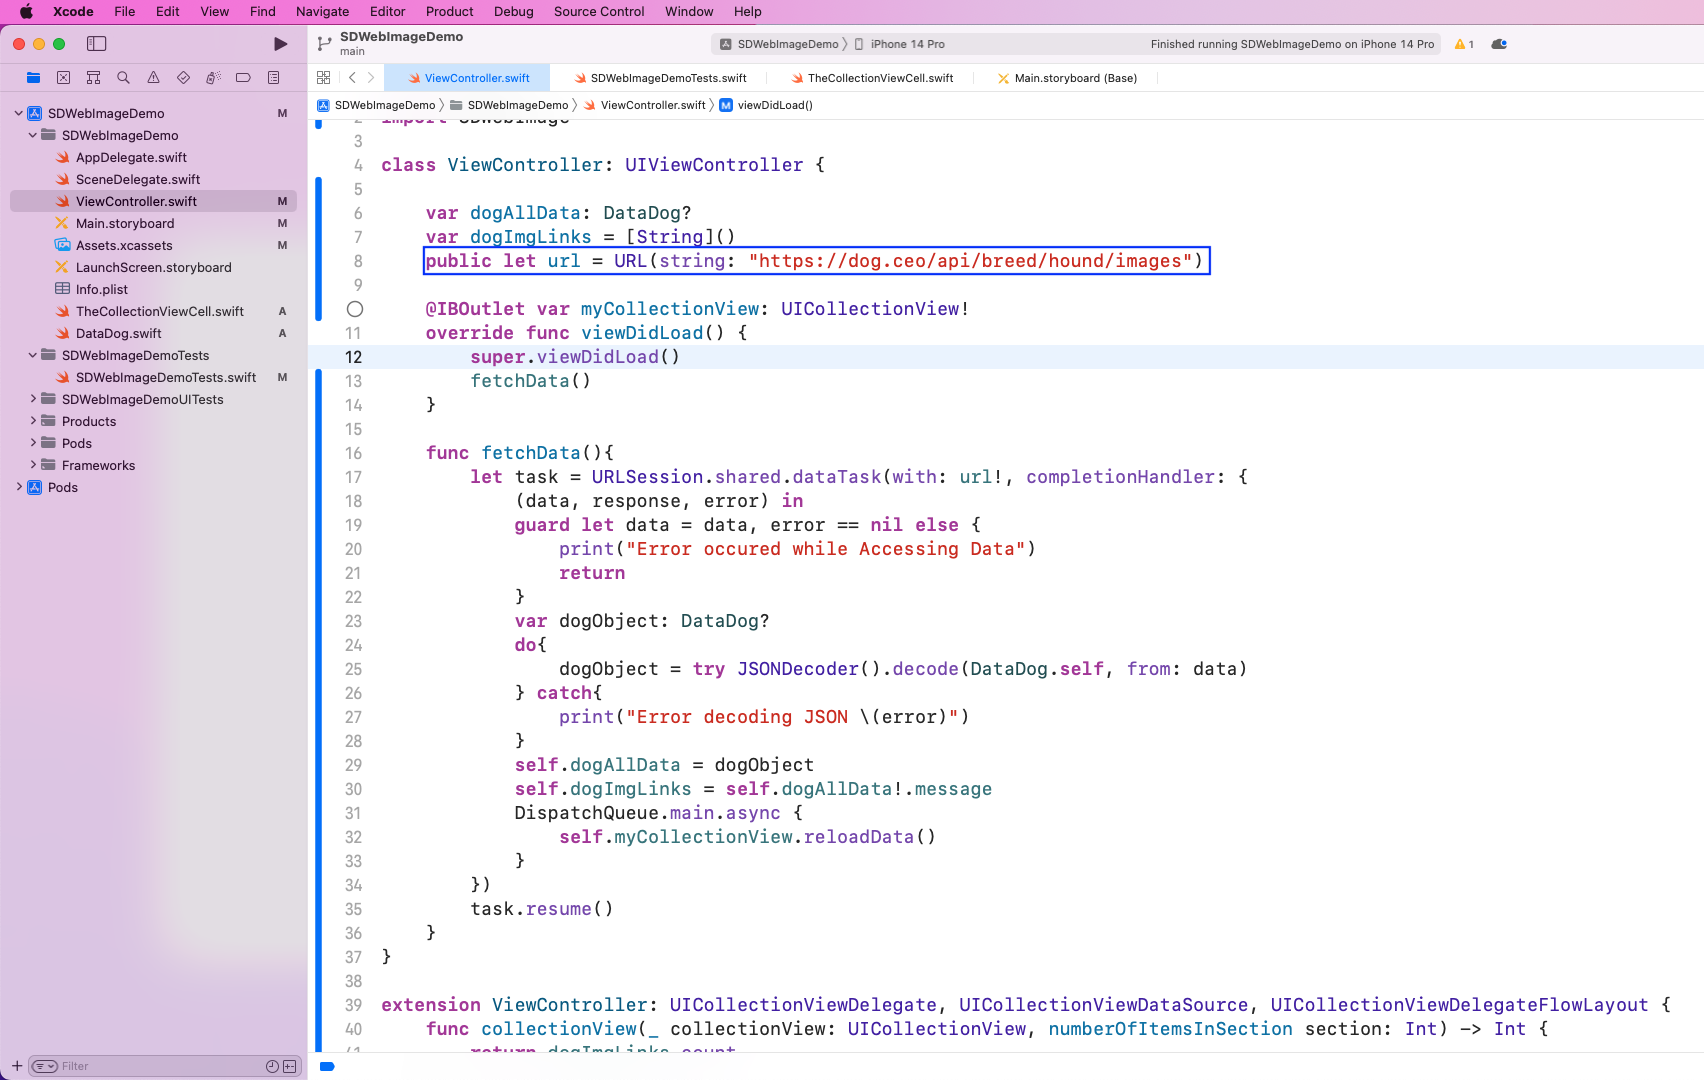Click viewDidLoad() in jump bar
The width and height of the screenshot is (1704, 1080).
click(x=766, y=105)
